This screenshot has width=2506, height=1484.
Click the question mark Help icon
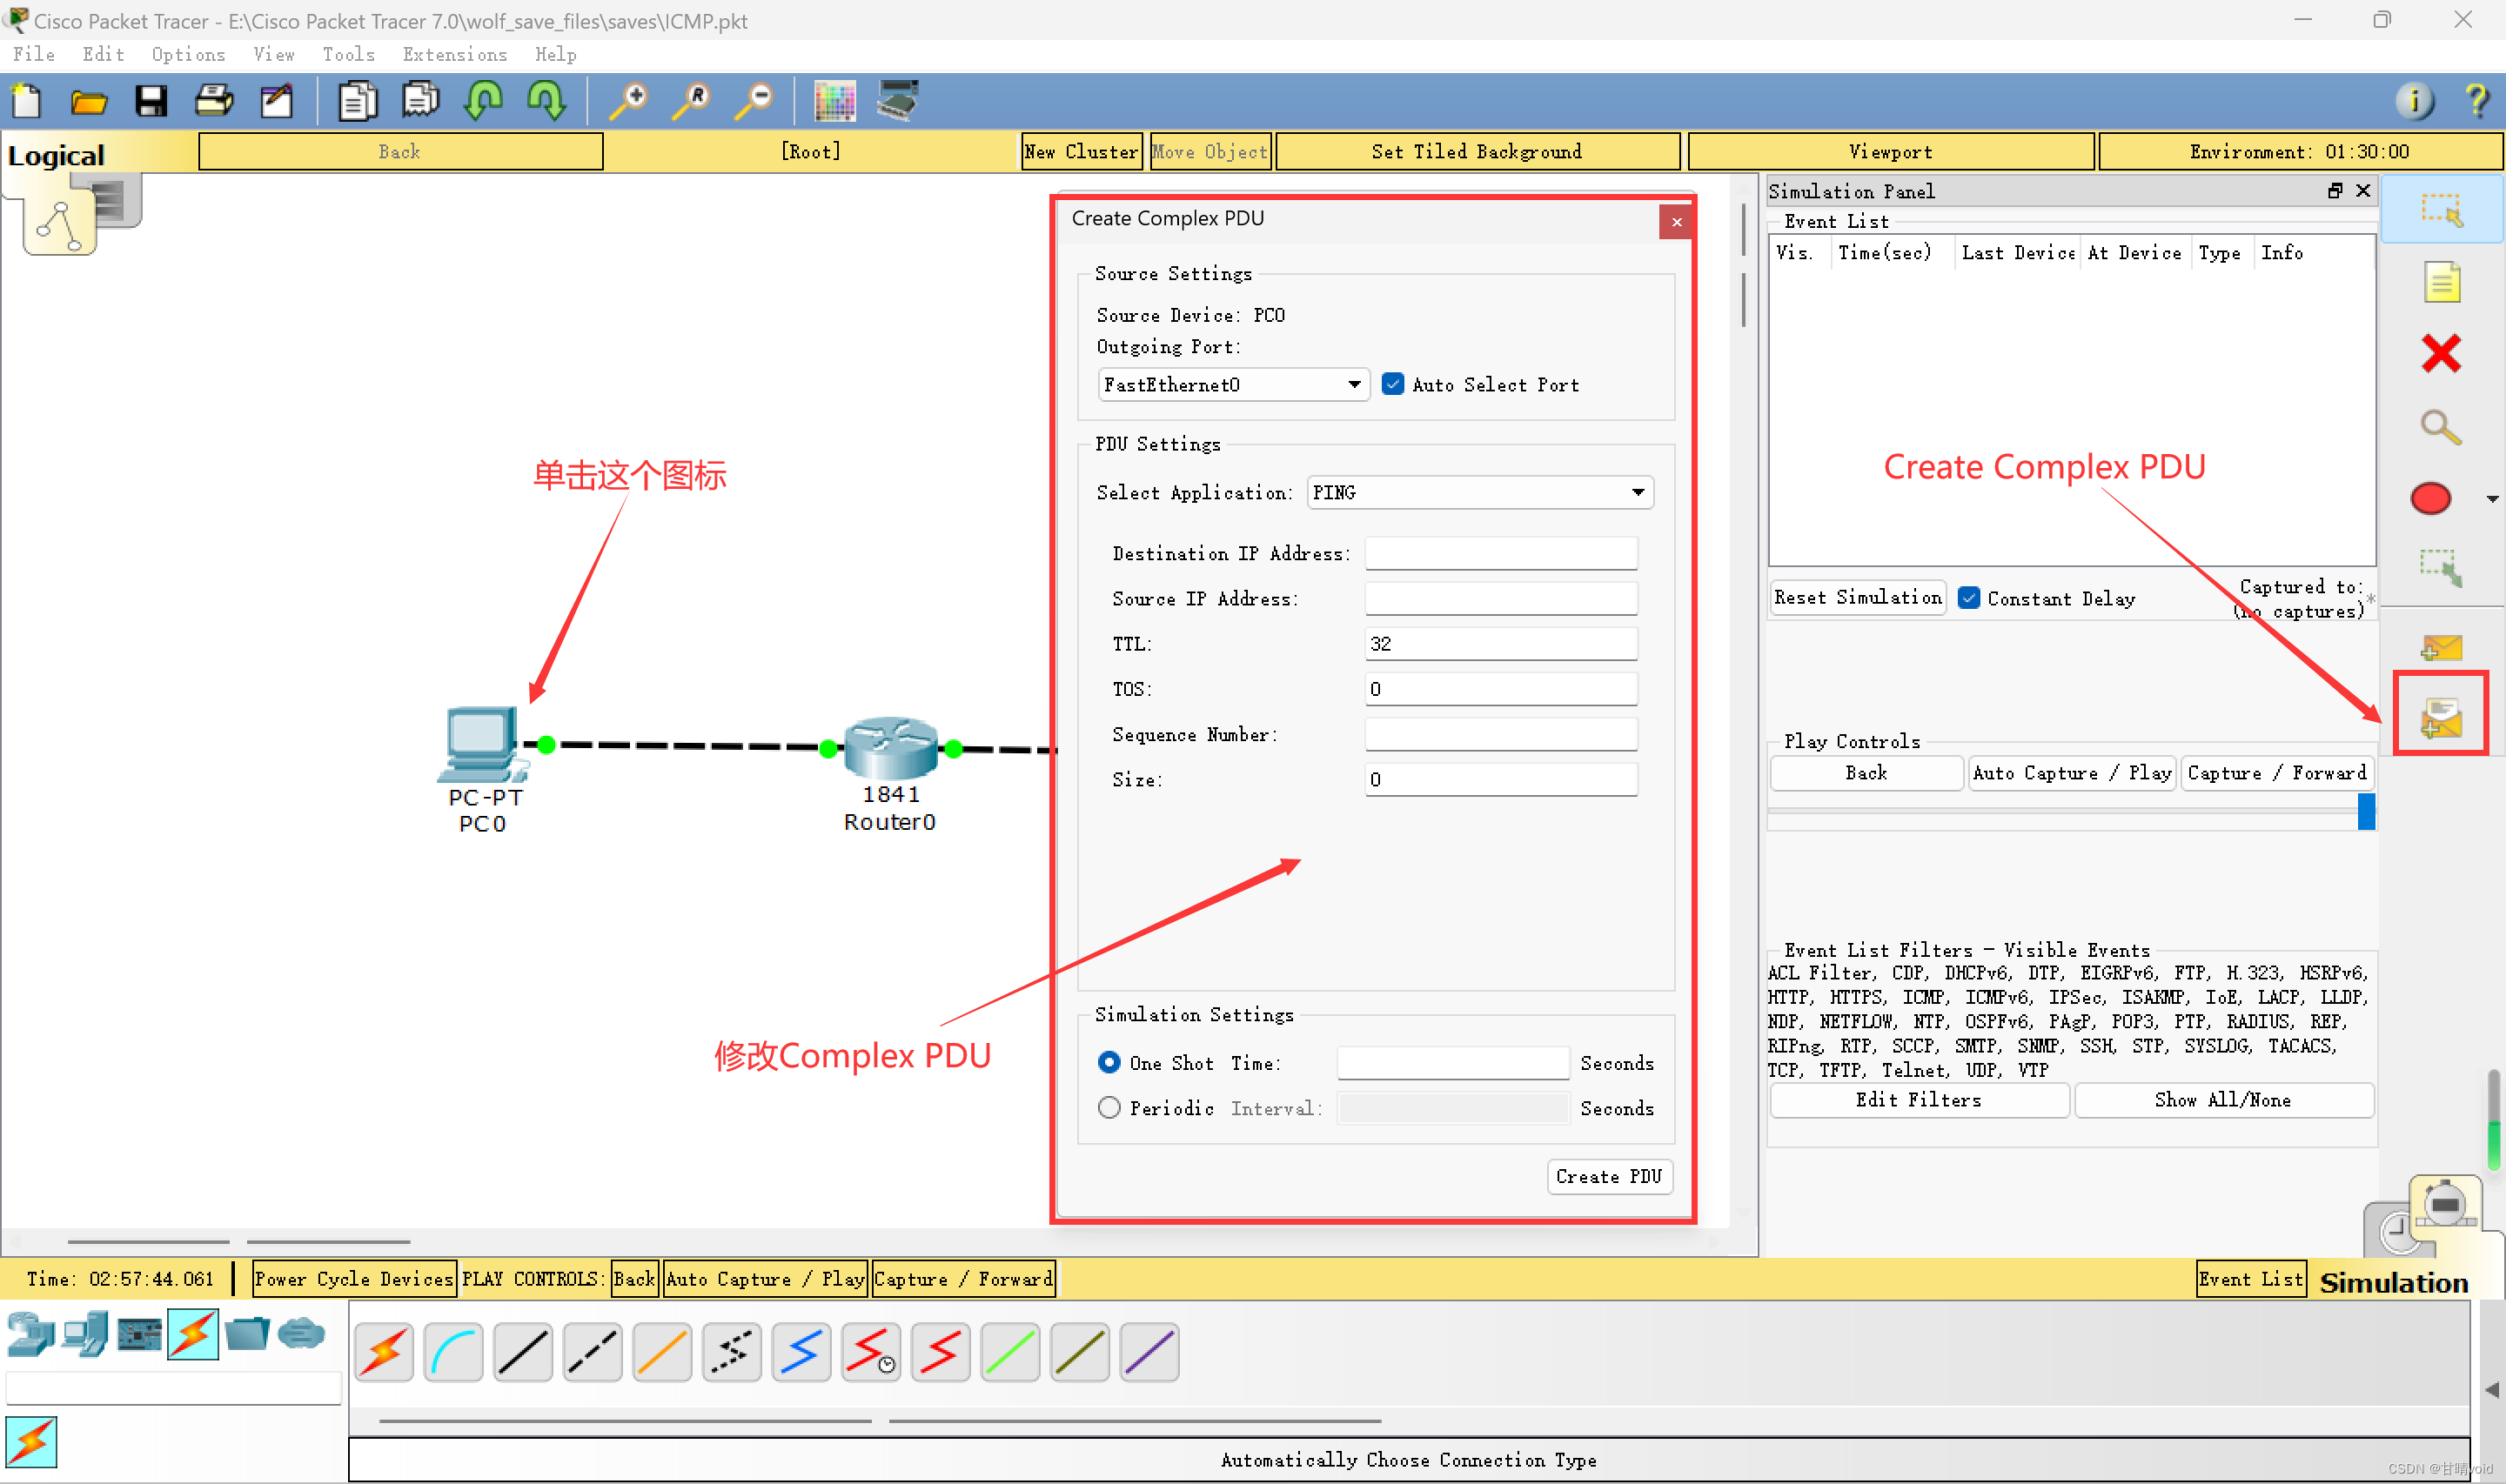pos(2477,101)
